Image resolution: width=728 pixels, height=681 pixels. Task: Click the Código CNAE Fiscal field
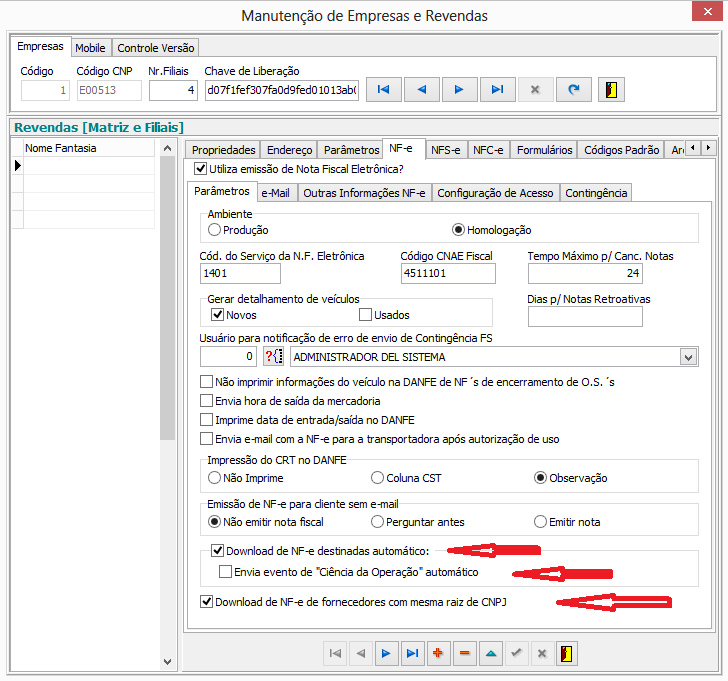(448, 273)
